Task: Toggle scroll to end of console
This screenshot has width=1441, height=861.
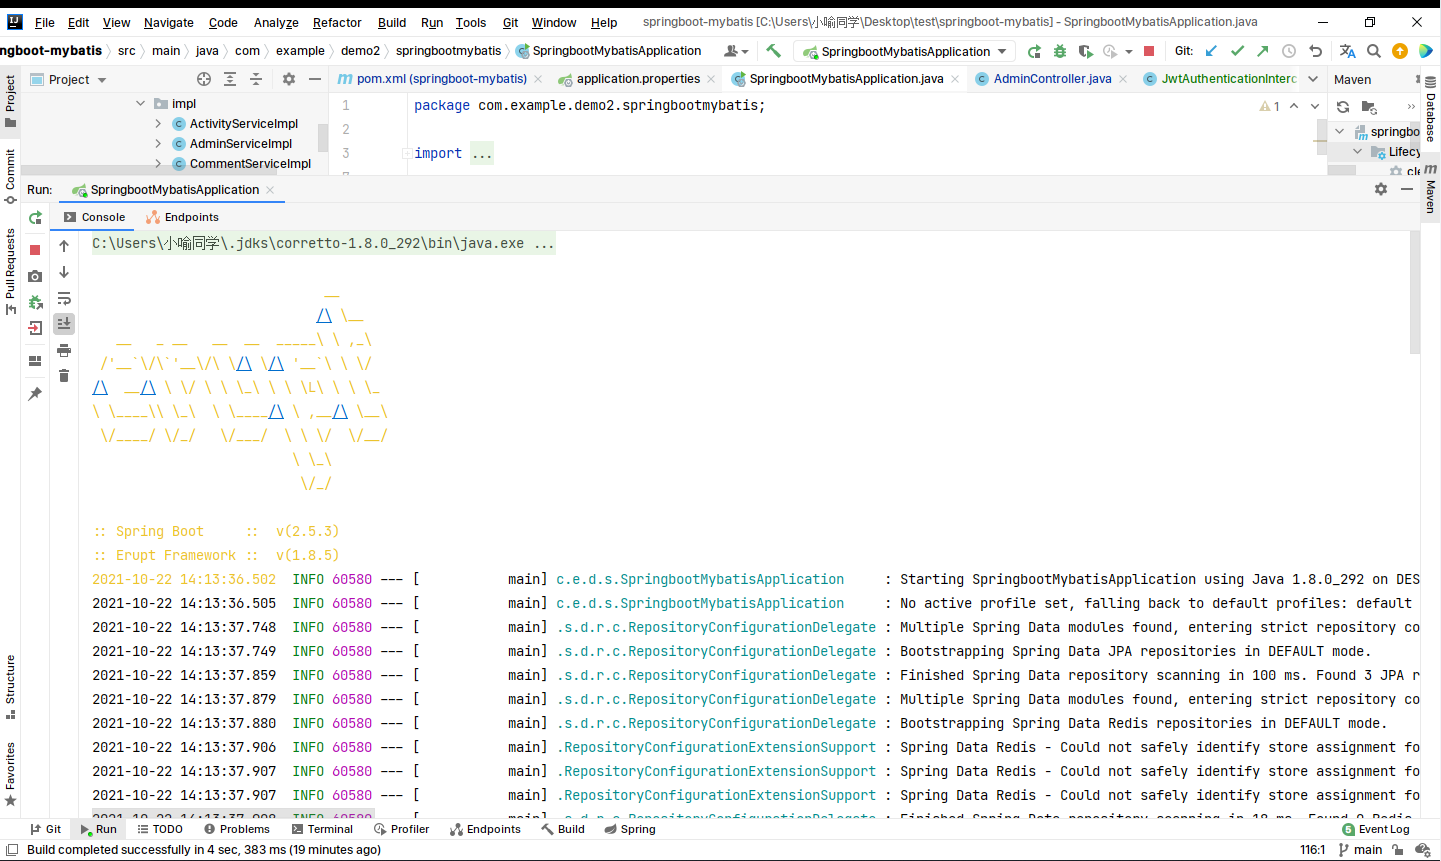Action: [x=64, y=323]
